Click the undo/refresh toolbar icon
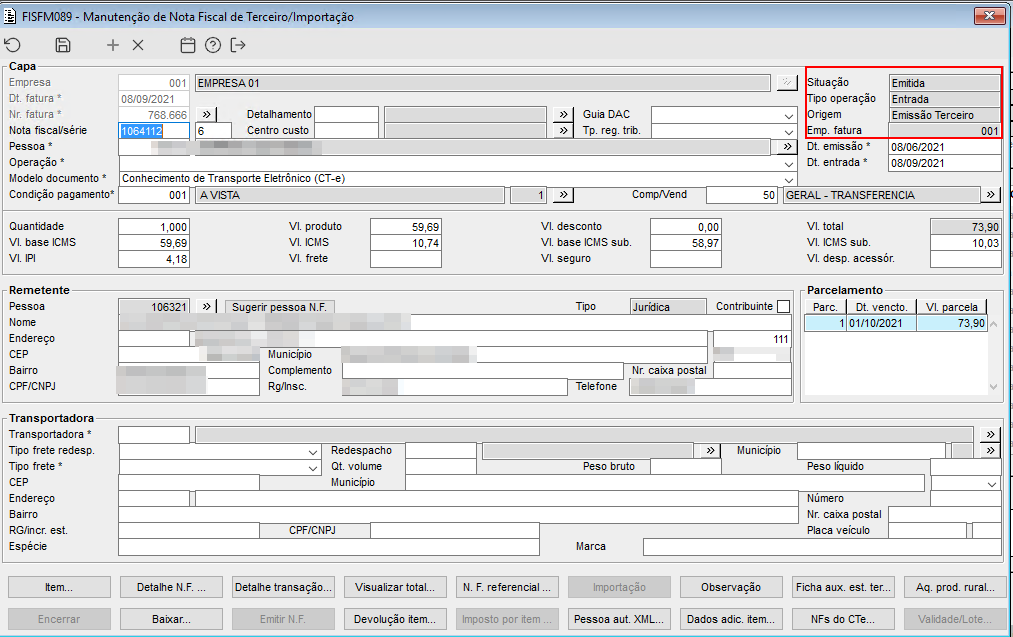The image size is (1013, 637). coord(12,45)
